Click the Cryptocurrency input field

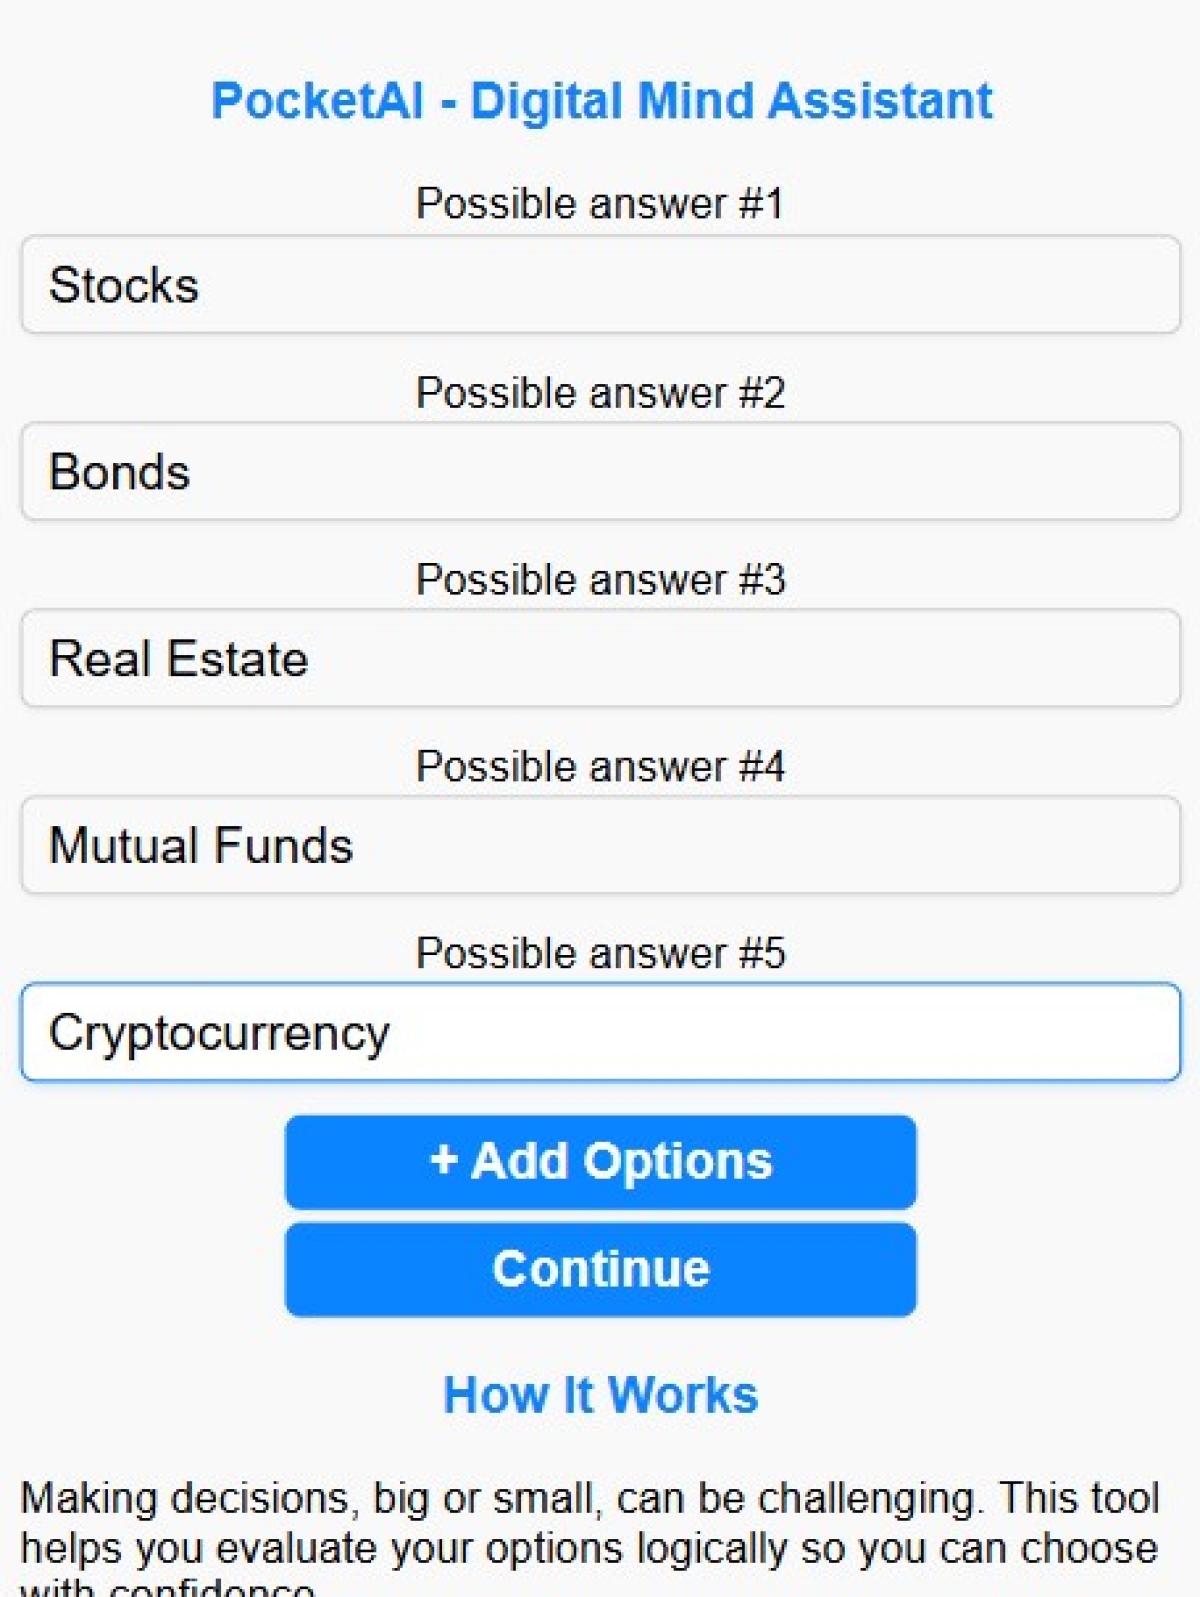pos(600,1033)
